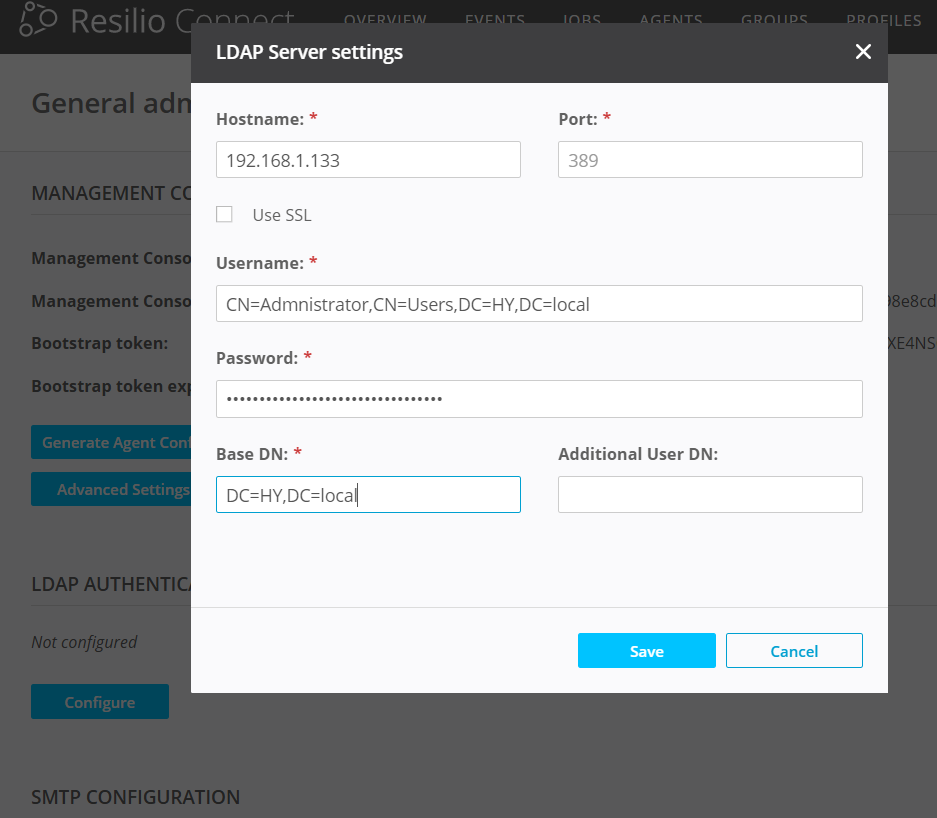Select the Username input field
Viewport: 937px width, 818px height.
[x=539, y=304]
